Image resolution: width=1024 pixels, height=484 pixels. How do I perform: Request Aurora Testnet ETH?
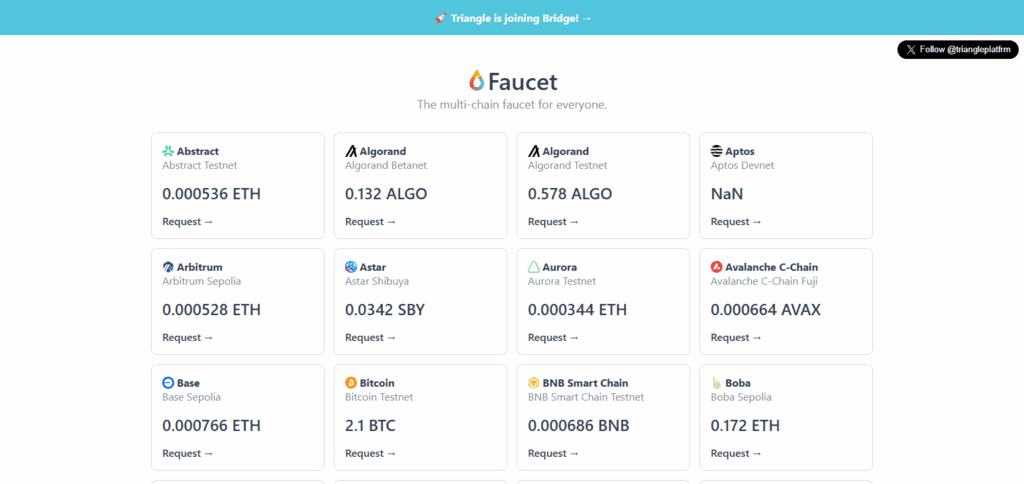(553, 337)
